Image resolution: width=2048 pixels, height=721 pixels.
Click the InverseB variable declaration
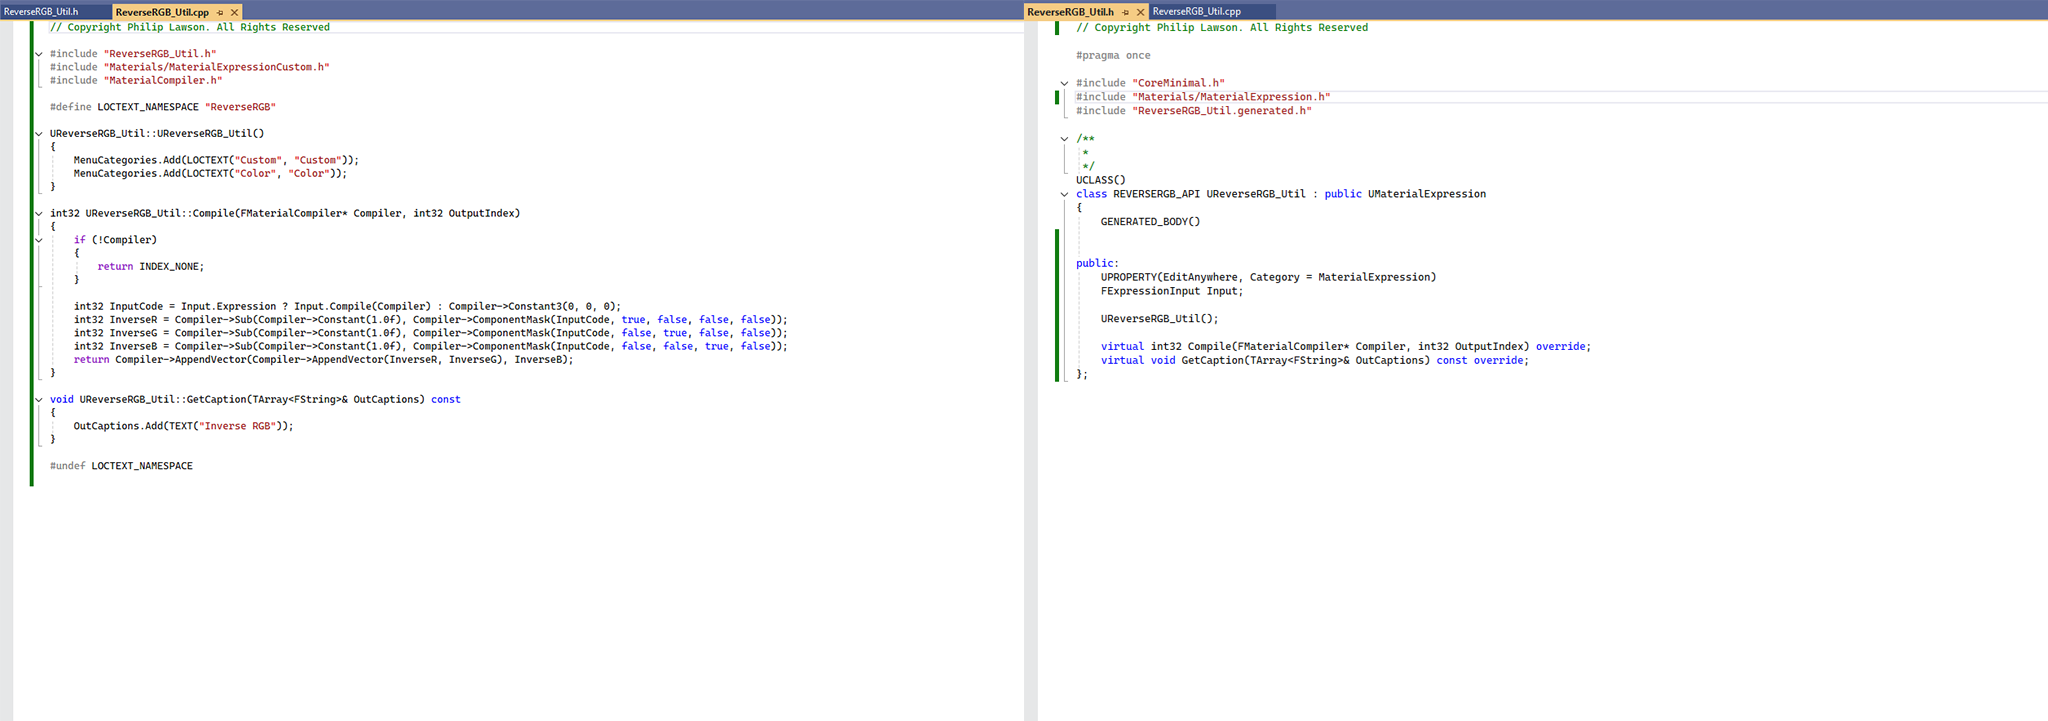pos(430,346)
